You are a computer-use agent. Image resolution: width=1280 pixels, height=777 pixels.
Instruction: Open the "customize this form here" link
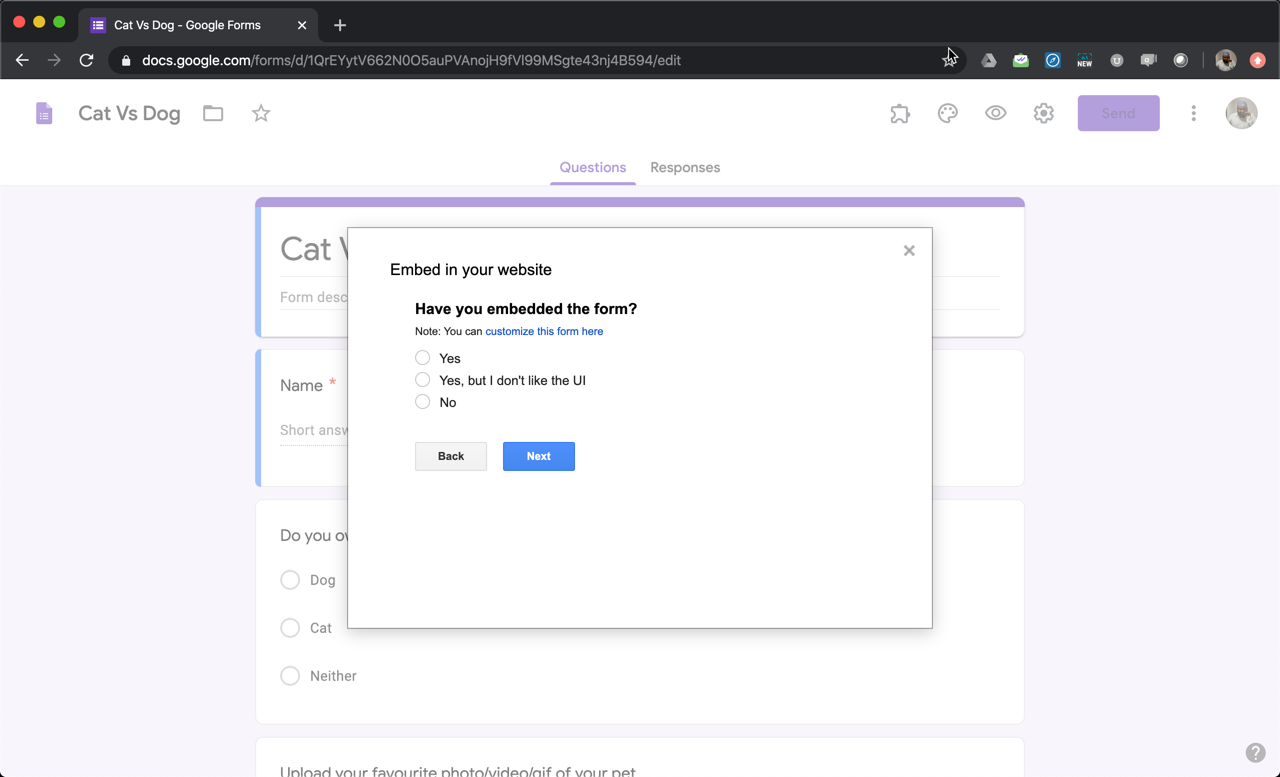(x=544, y=331)
